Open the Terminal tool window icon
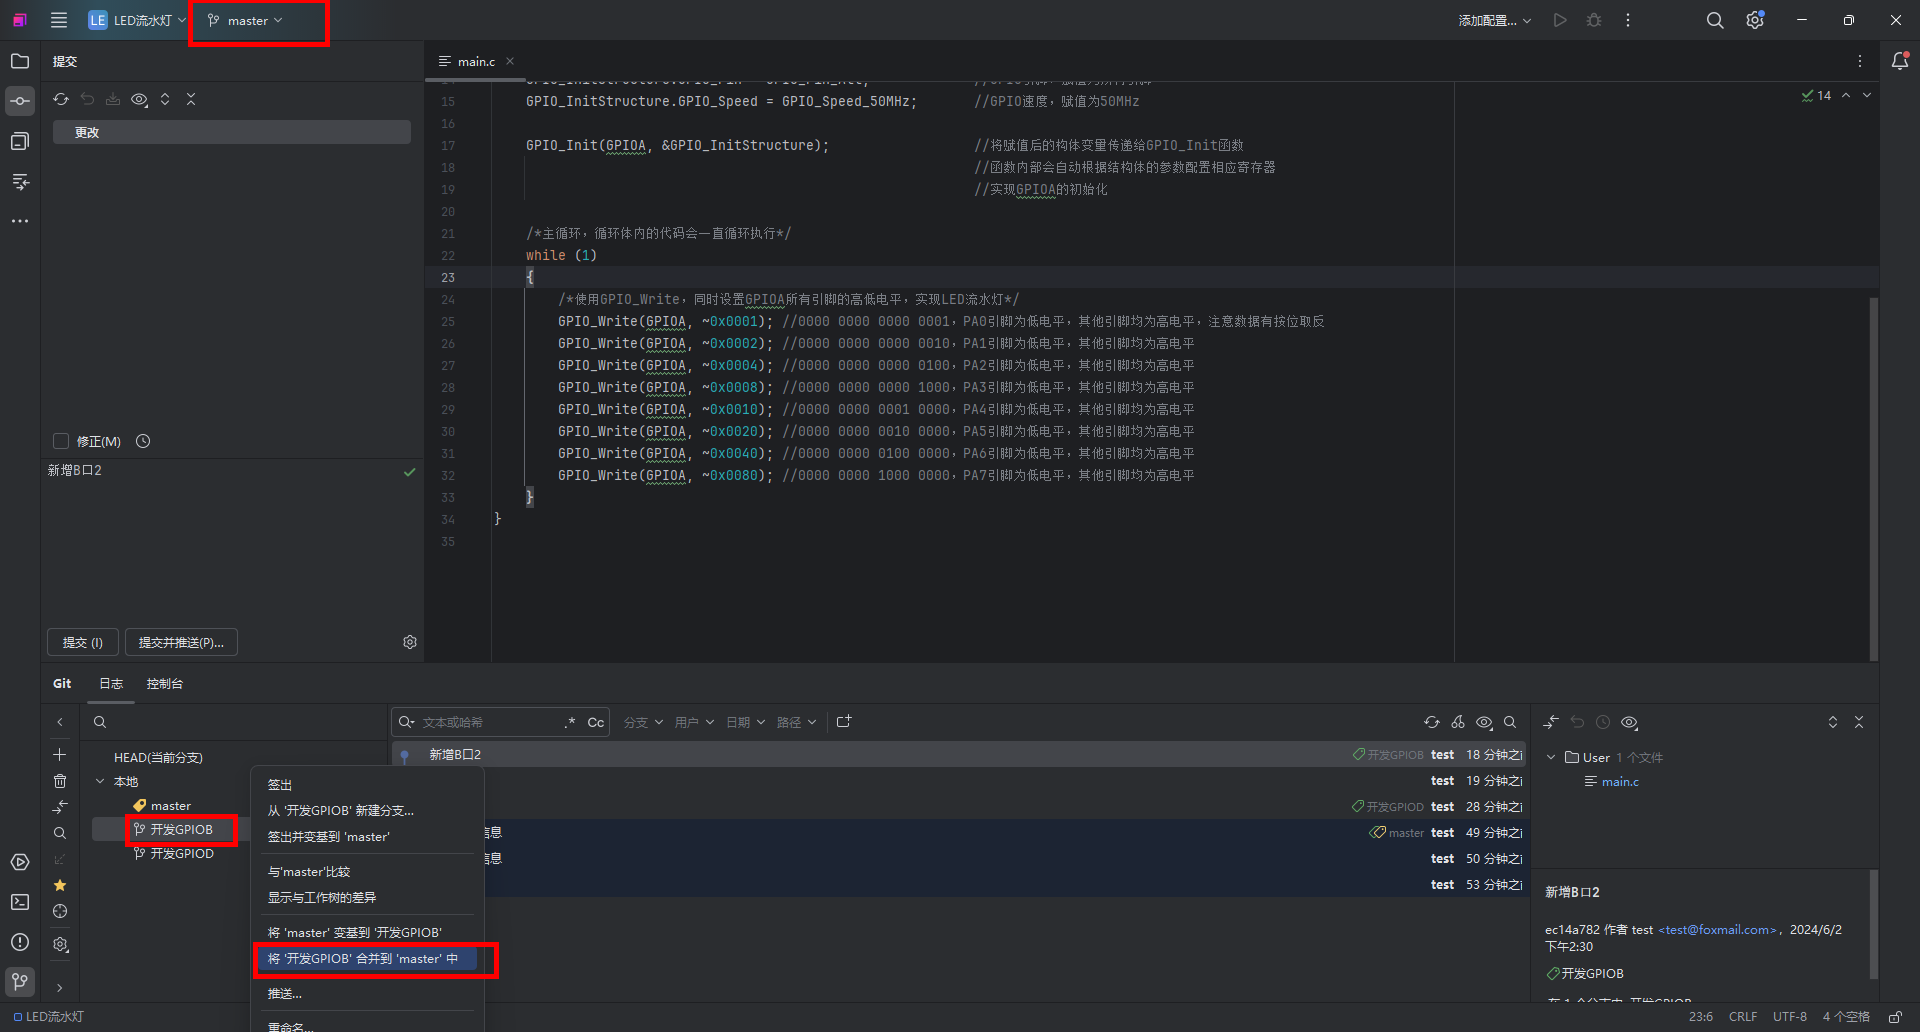This screenshot has width=1920, height=1032. coord(20,902)
